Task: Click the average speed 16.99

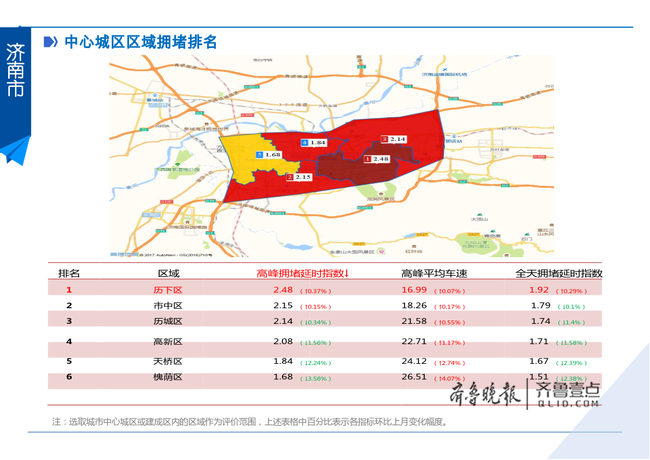Action: pyautogui.click(x=414, y=290)
